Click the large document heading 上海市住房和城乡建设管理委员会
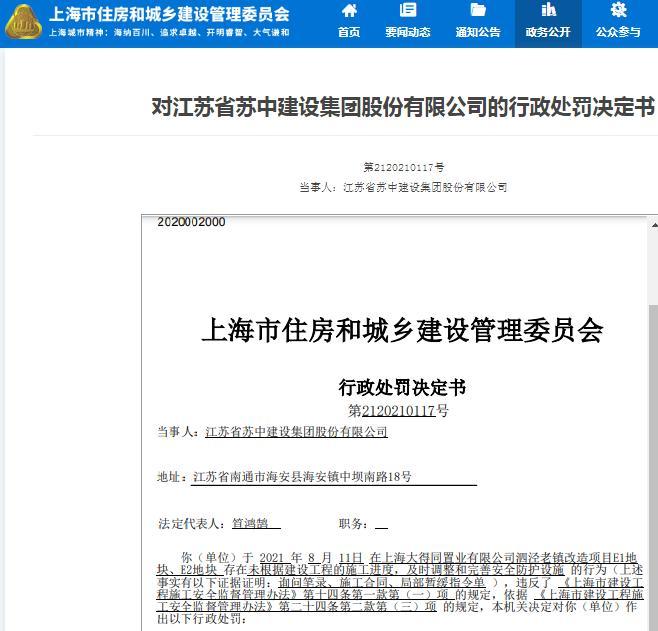658x631 pixels. click(x=402, y=330)
